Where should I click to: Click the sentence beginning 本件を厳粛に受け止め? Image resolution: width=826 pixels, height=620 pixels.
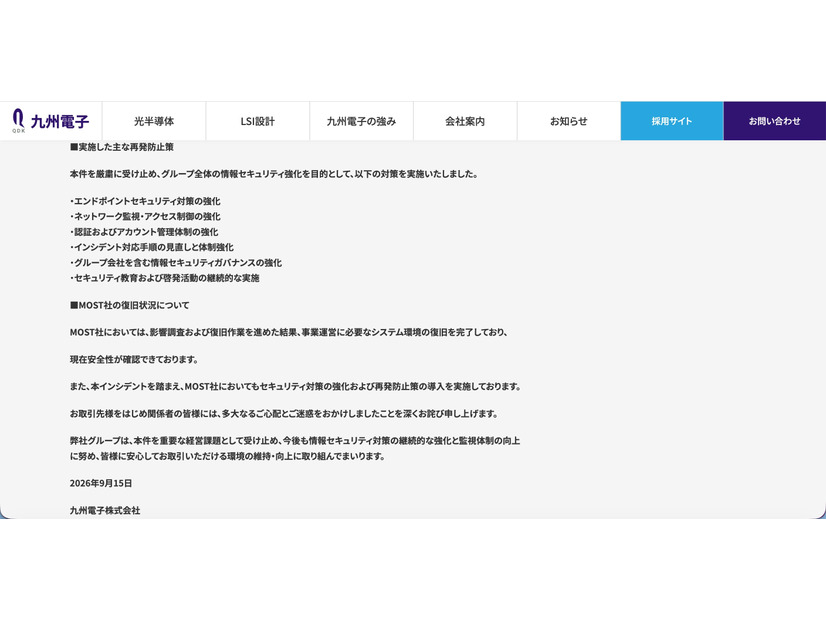tap(274, 174)
